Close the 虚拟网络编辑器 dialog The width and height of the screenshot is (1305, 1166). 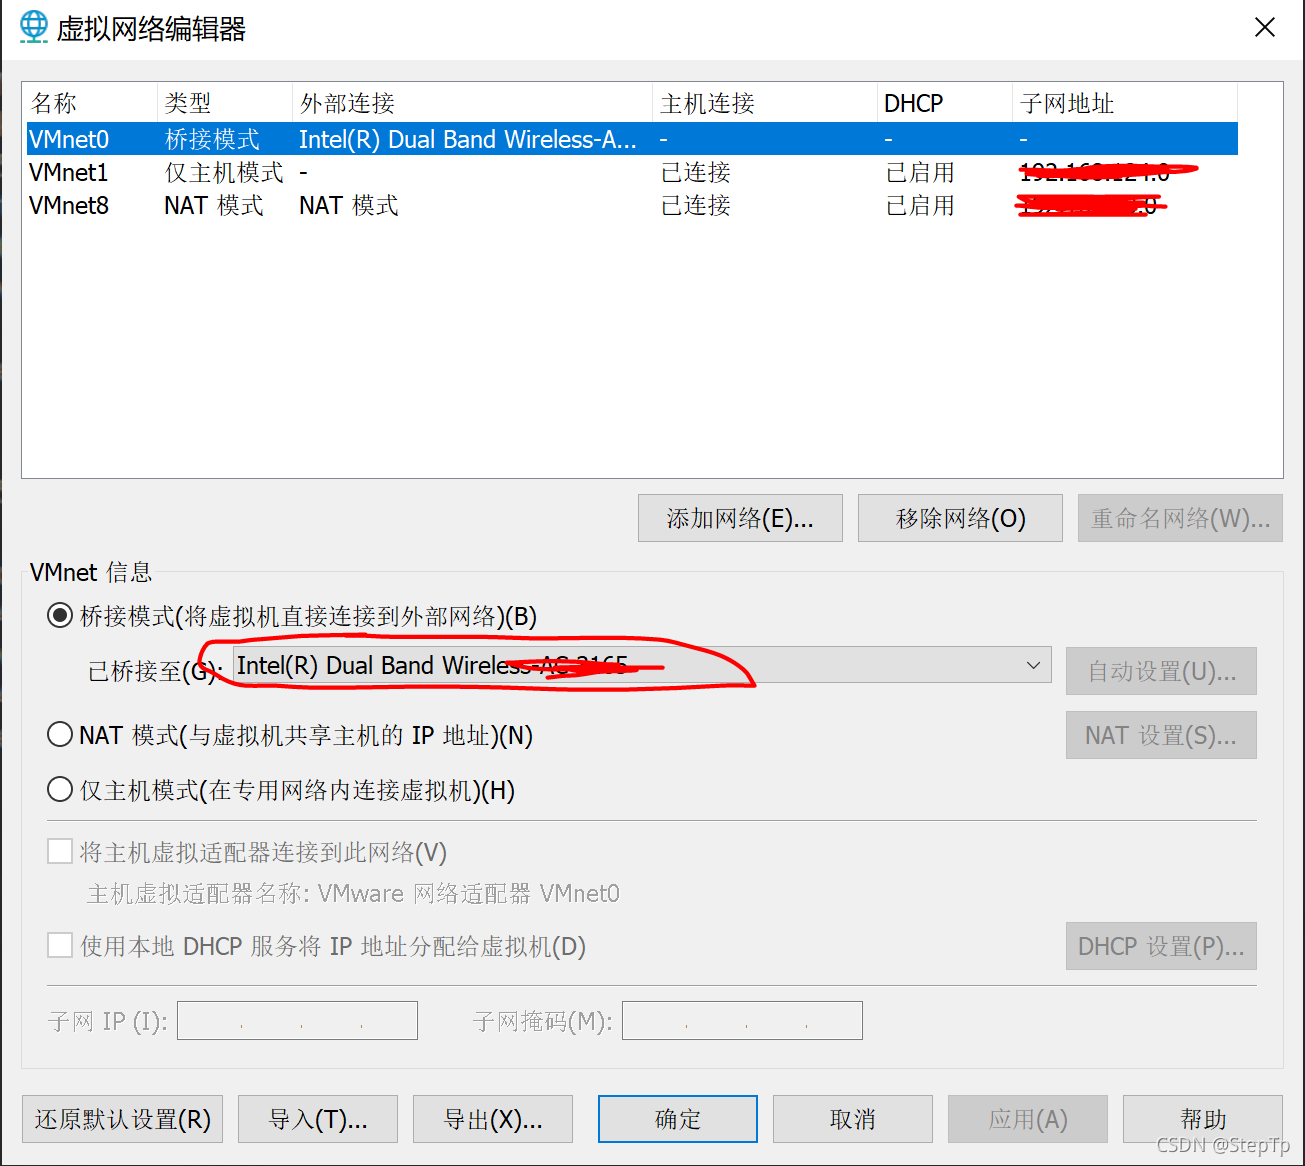(1265, 28)
